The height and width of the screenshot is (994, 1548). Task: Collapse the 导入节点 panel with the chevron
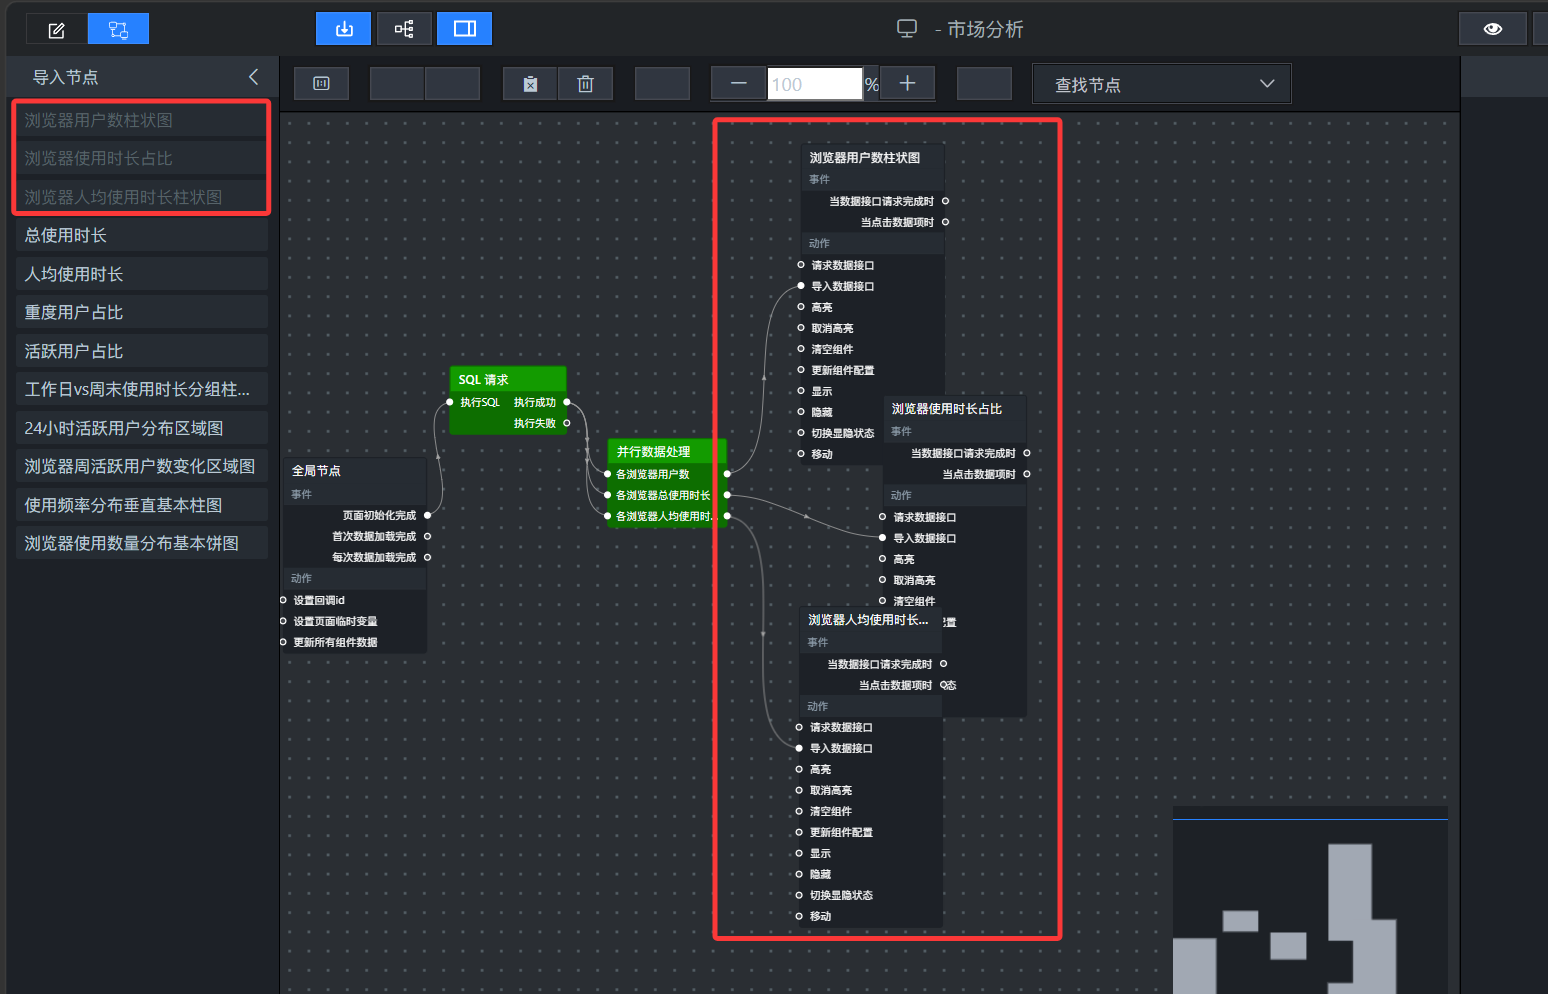pyautogui.click(x=254, y=77)
